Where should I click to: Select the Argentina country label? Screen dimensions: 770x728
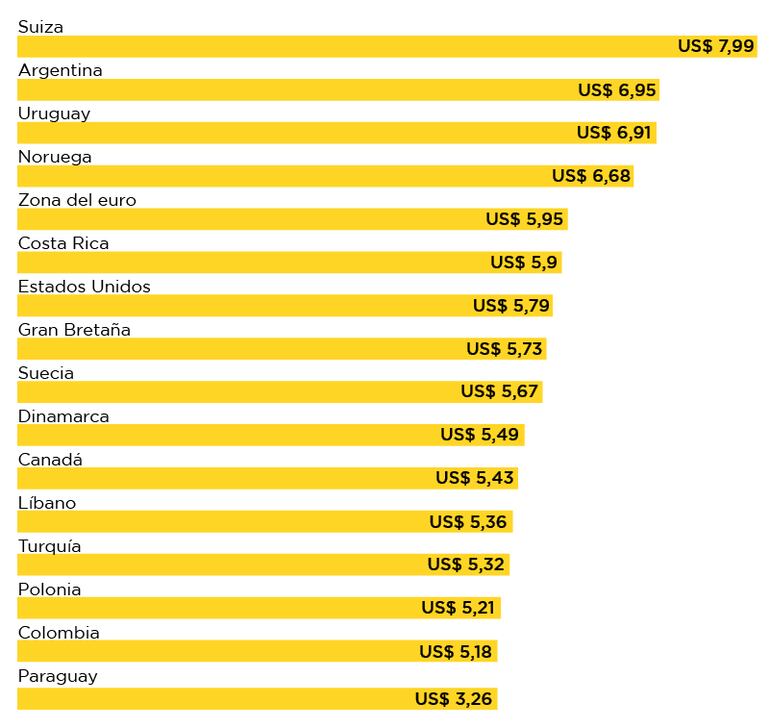click(60, 70)
